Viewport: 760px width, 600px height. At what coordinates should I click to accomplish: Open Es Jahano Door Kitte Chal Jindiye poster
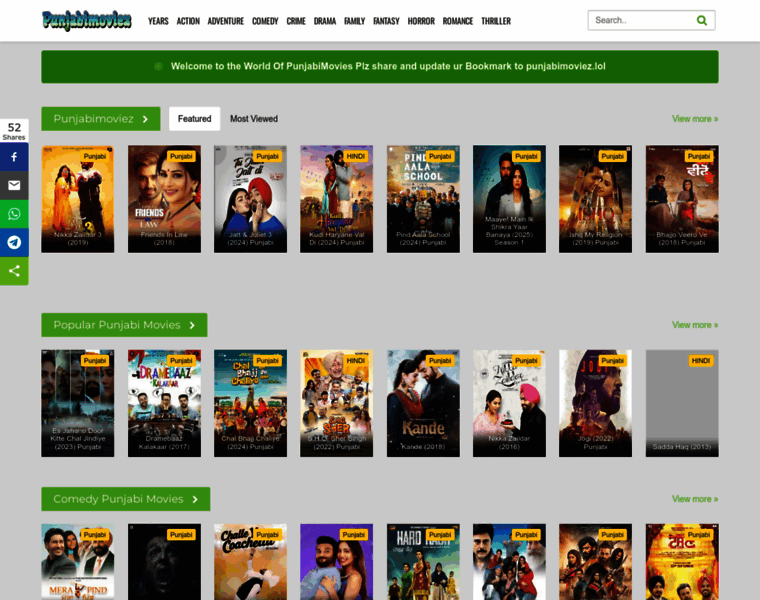pos(78,403)
